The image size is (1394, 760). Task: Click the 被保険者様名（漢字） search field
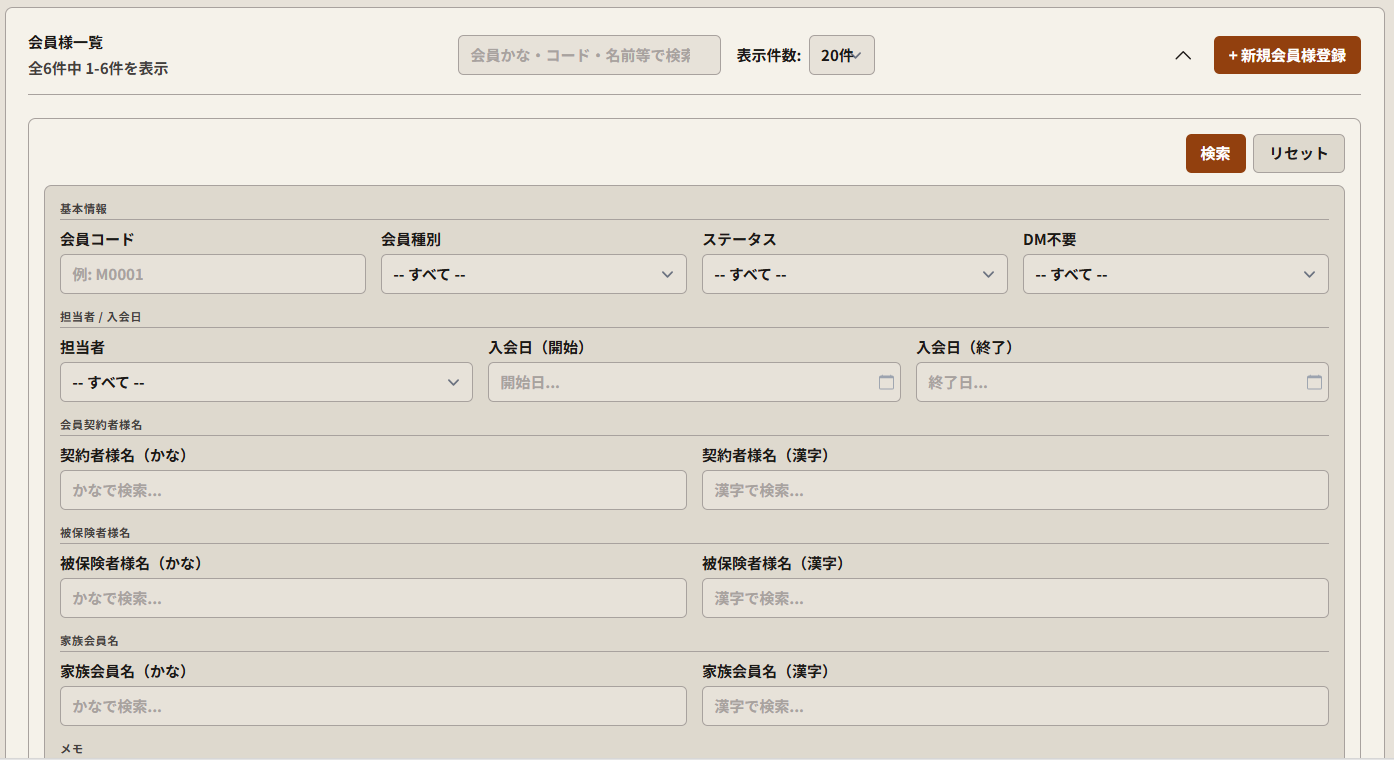pos(1015,598)
